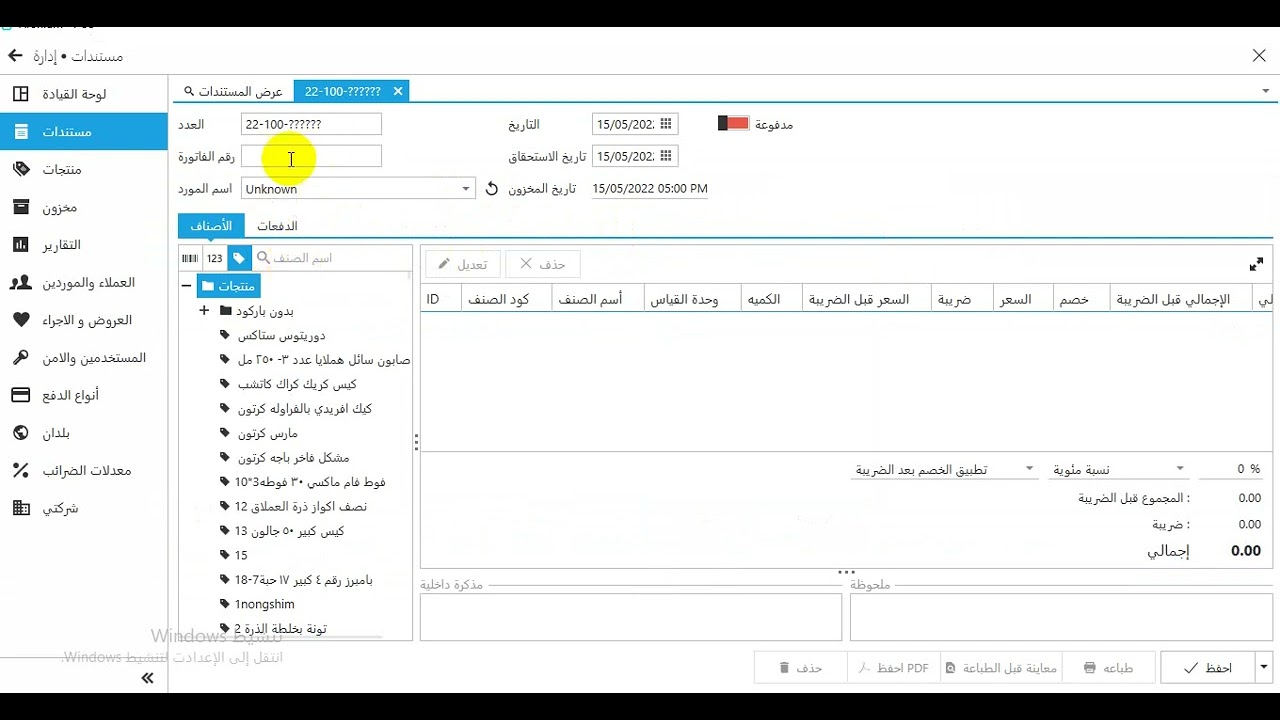Open التقارير reports section in sidebar

coord(84,245)
